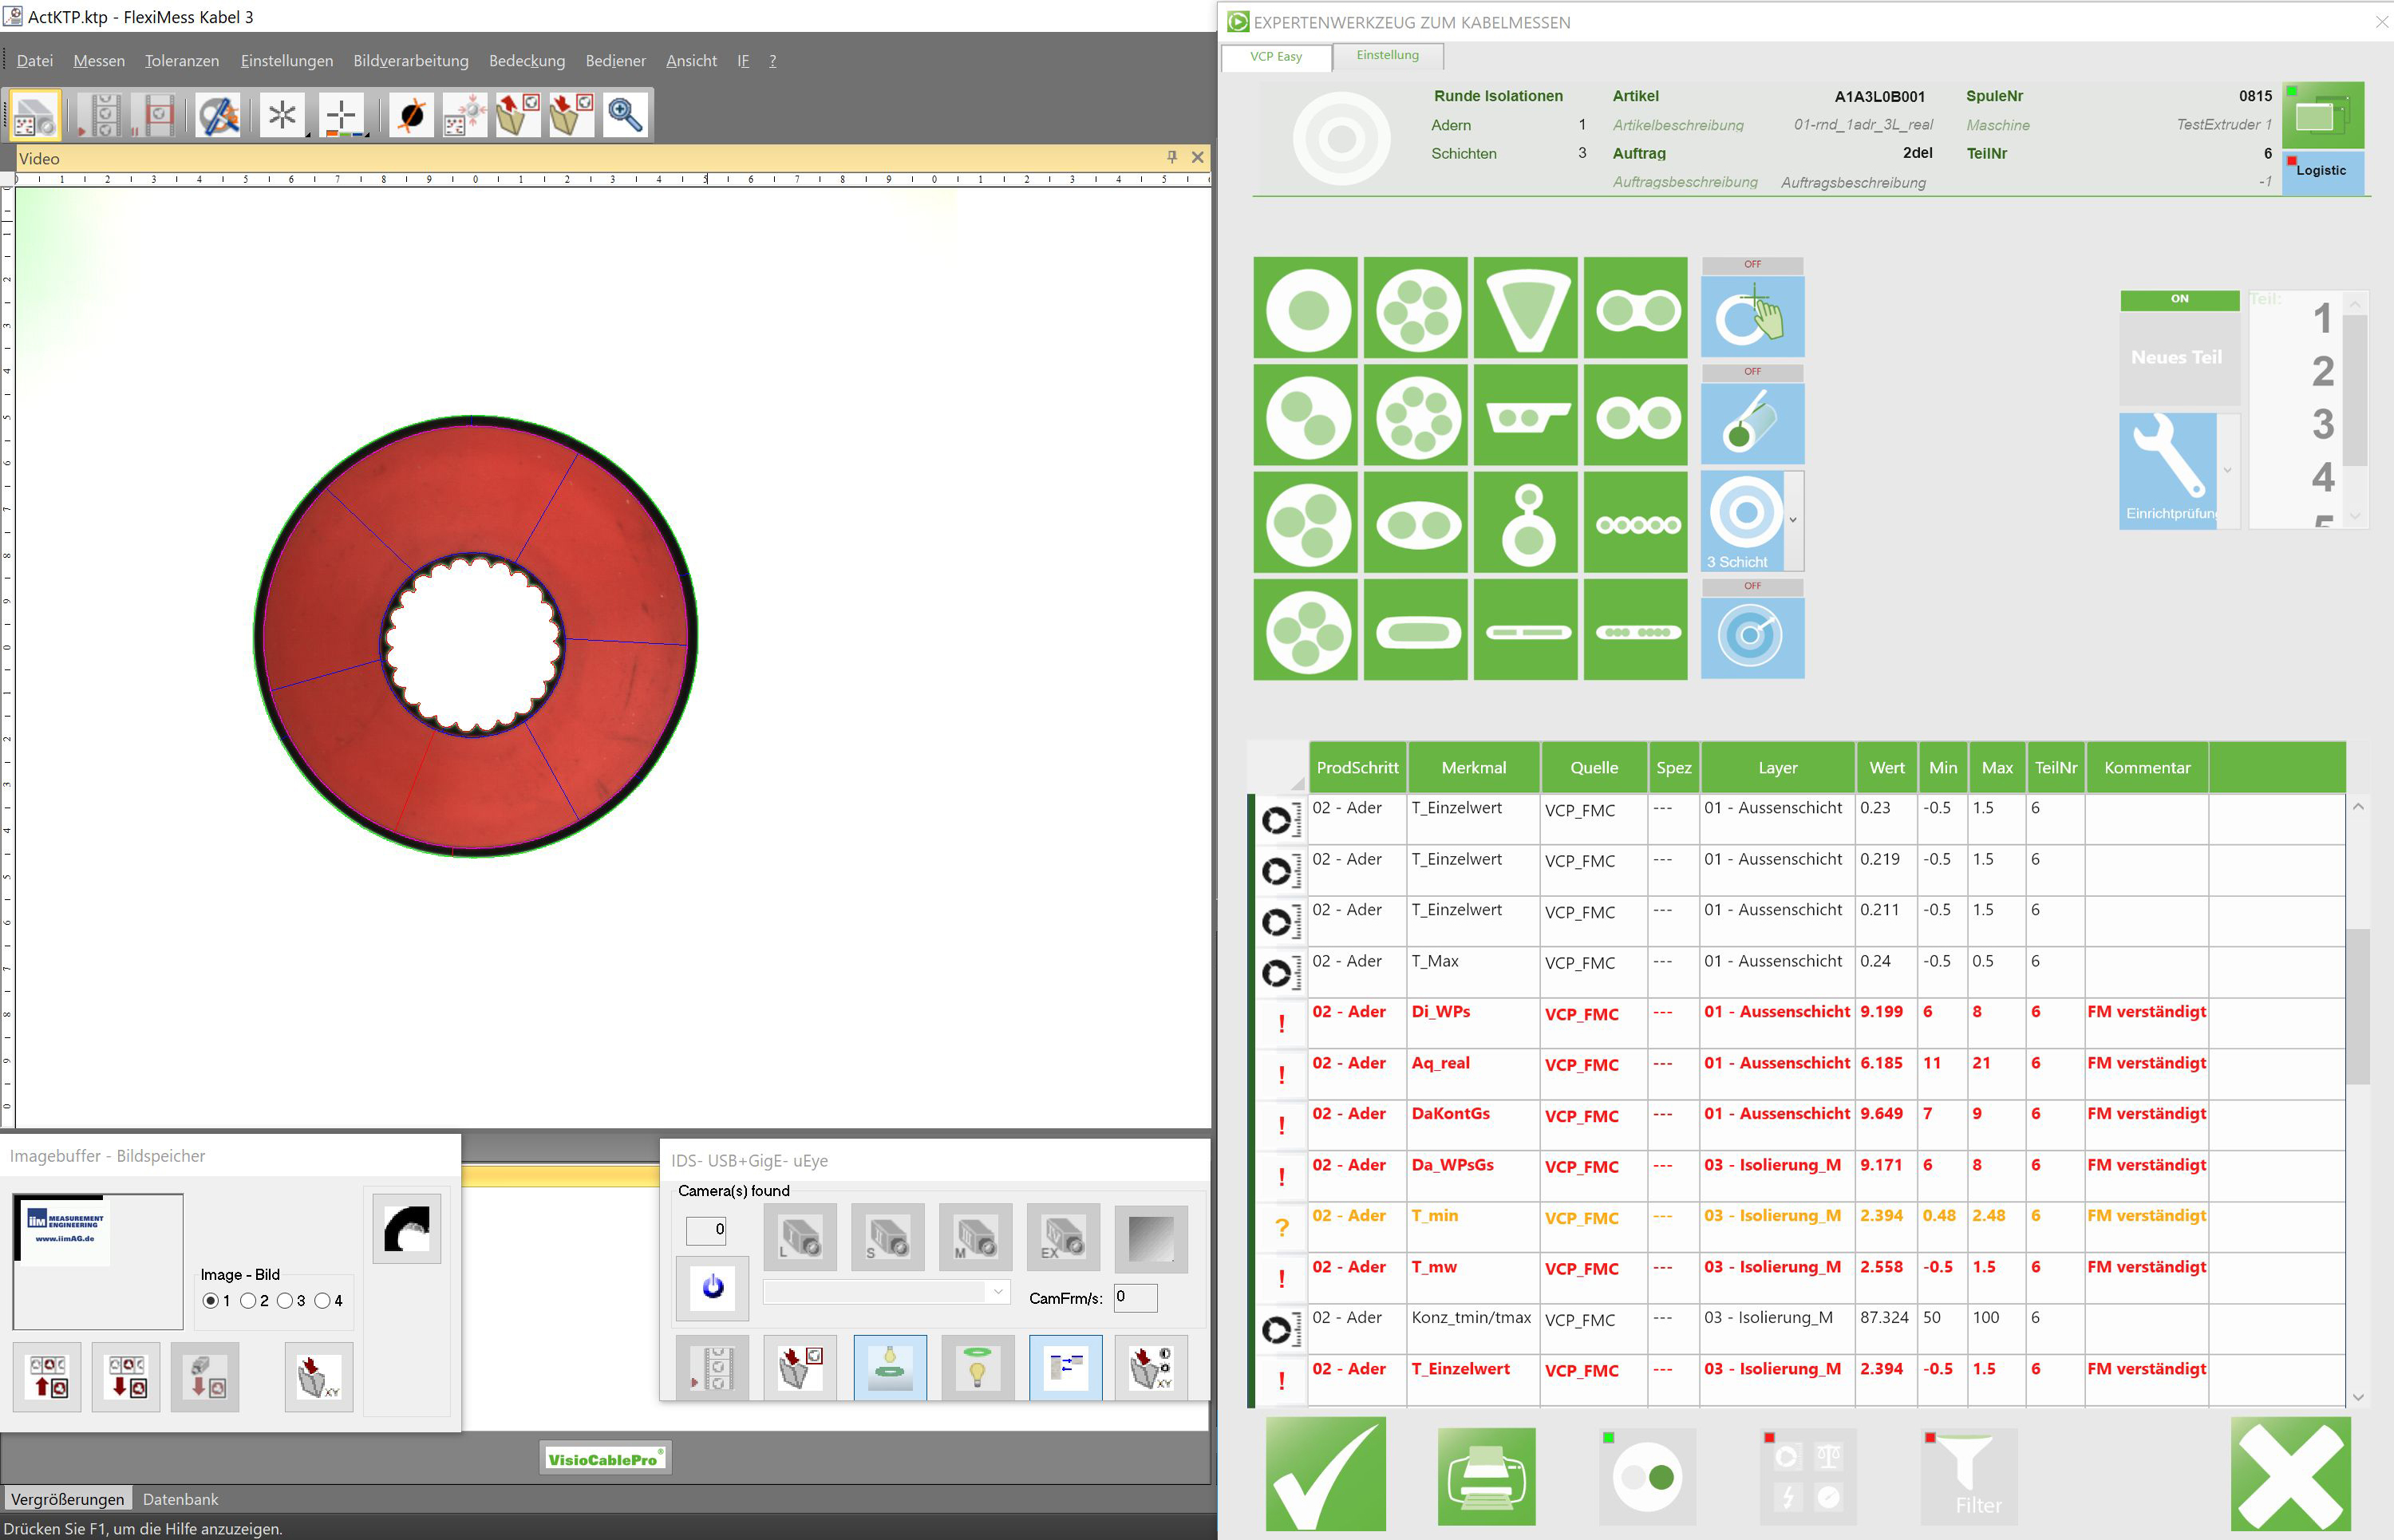
Task: Expand the Einrichtprüfung dropdown arrow
Action: point(2227,470)
